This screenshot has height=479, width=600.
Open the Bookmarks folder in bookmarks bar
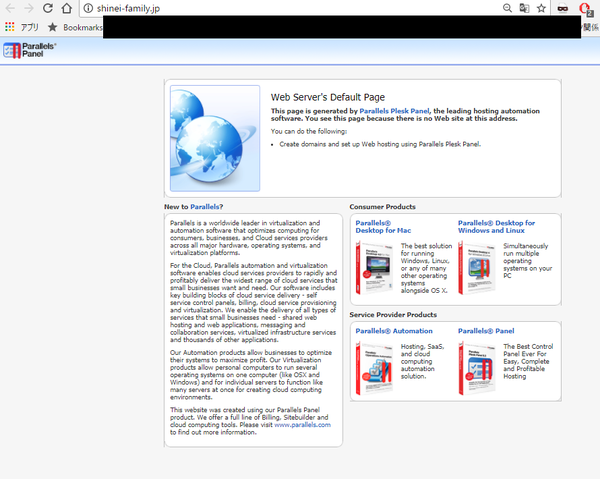[x=75, y=27]
